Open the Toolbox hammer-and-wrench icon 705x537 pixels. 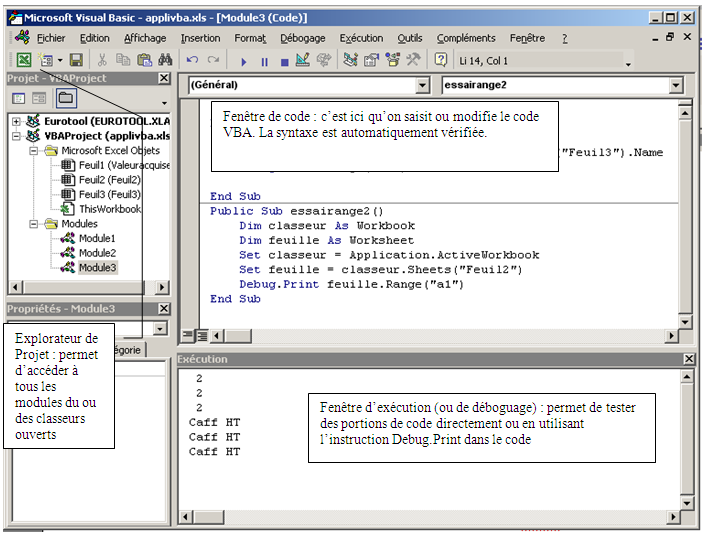pos(413,60)
